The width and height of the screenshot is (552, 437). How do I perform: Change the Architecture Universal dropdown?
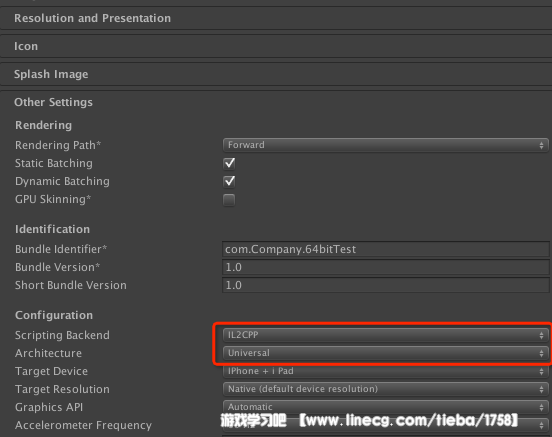pos(385,353)
